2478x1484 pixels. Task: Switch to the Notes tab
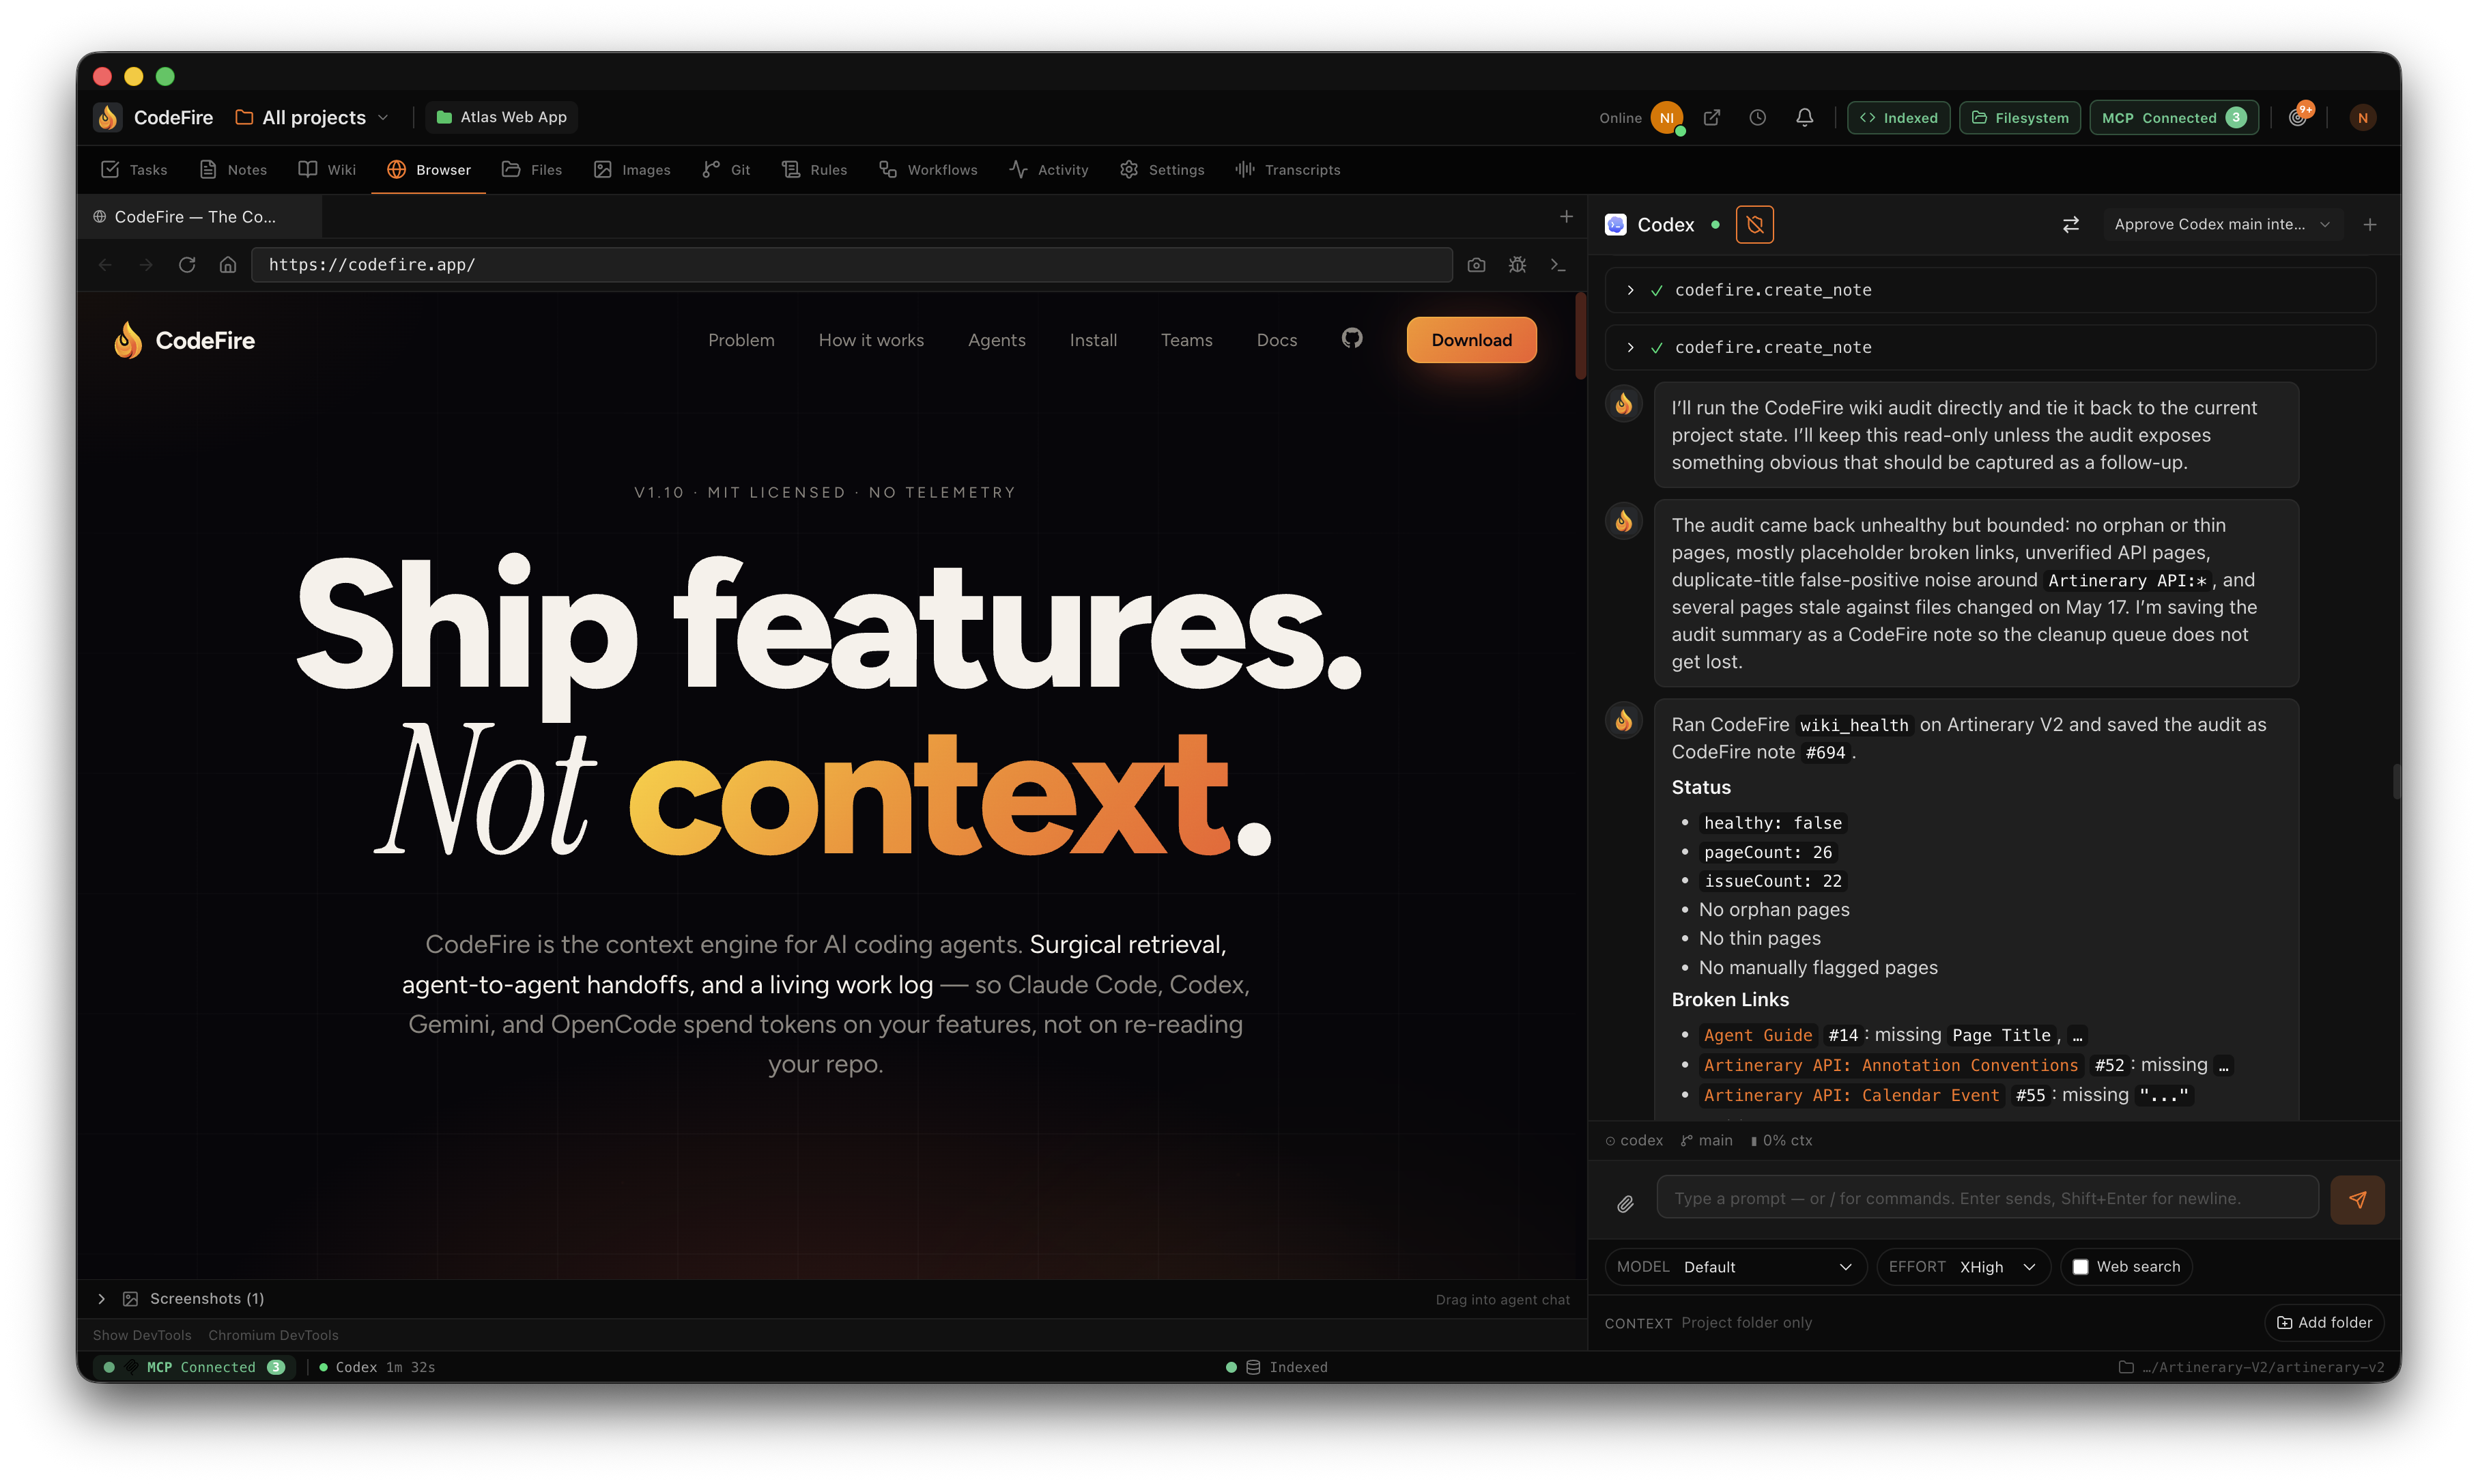click(x=233, y=170)
